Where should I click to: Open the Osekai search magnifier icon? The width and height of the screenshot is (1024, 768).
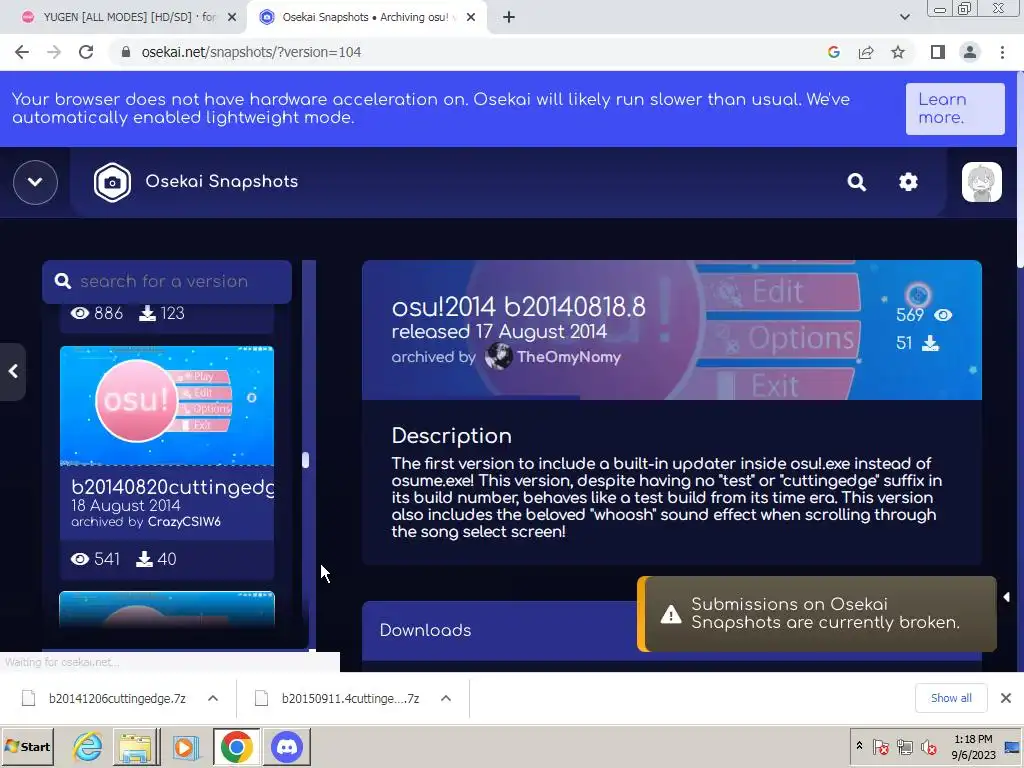click(856, 182)
